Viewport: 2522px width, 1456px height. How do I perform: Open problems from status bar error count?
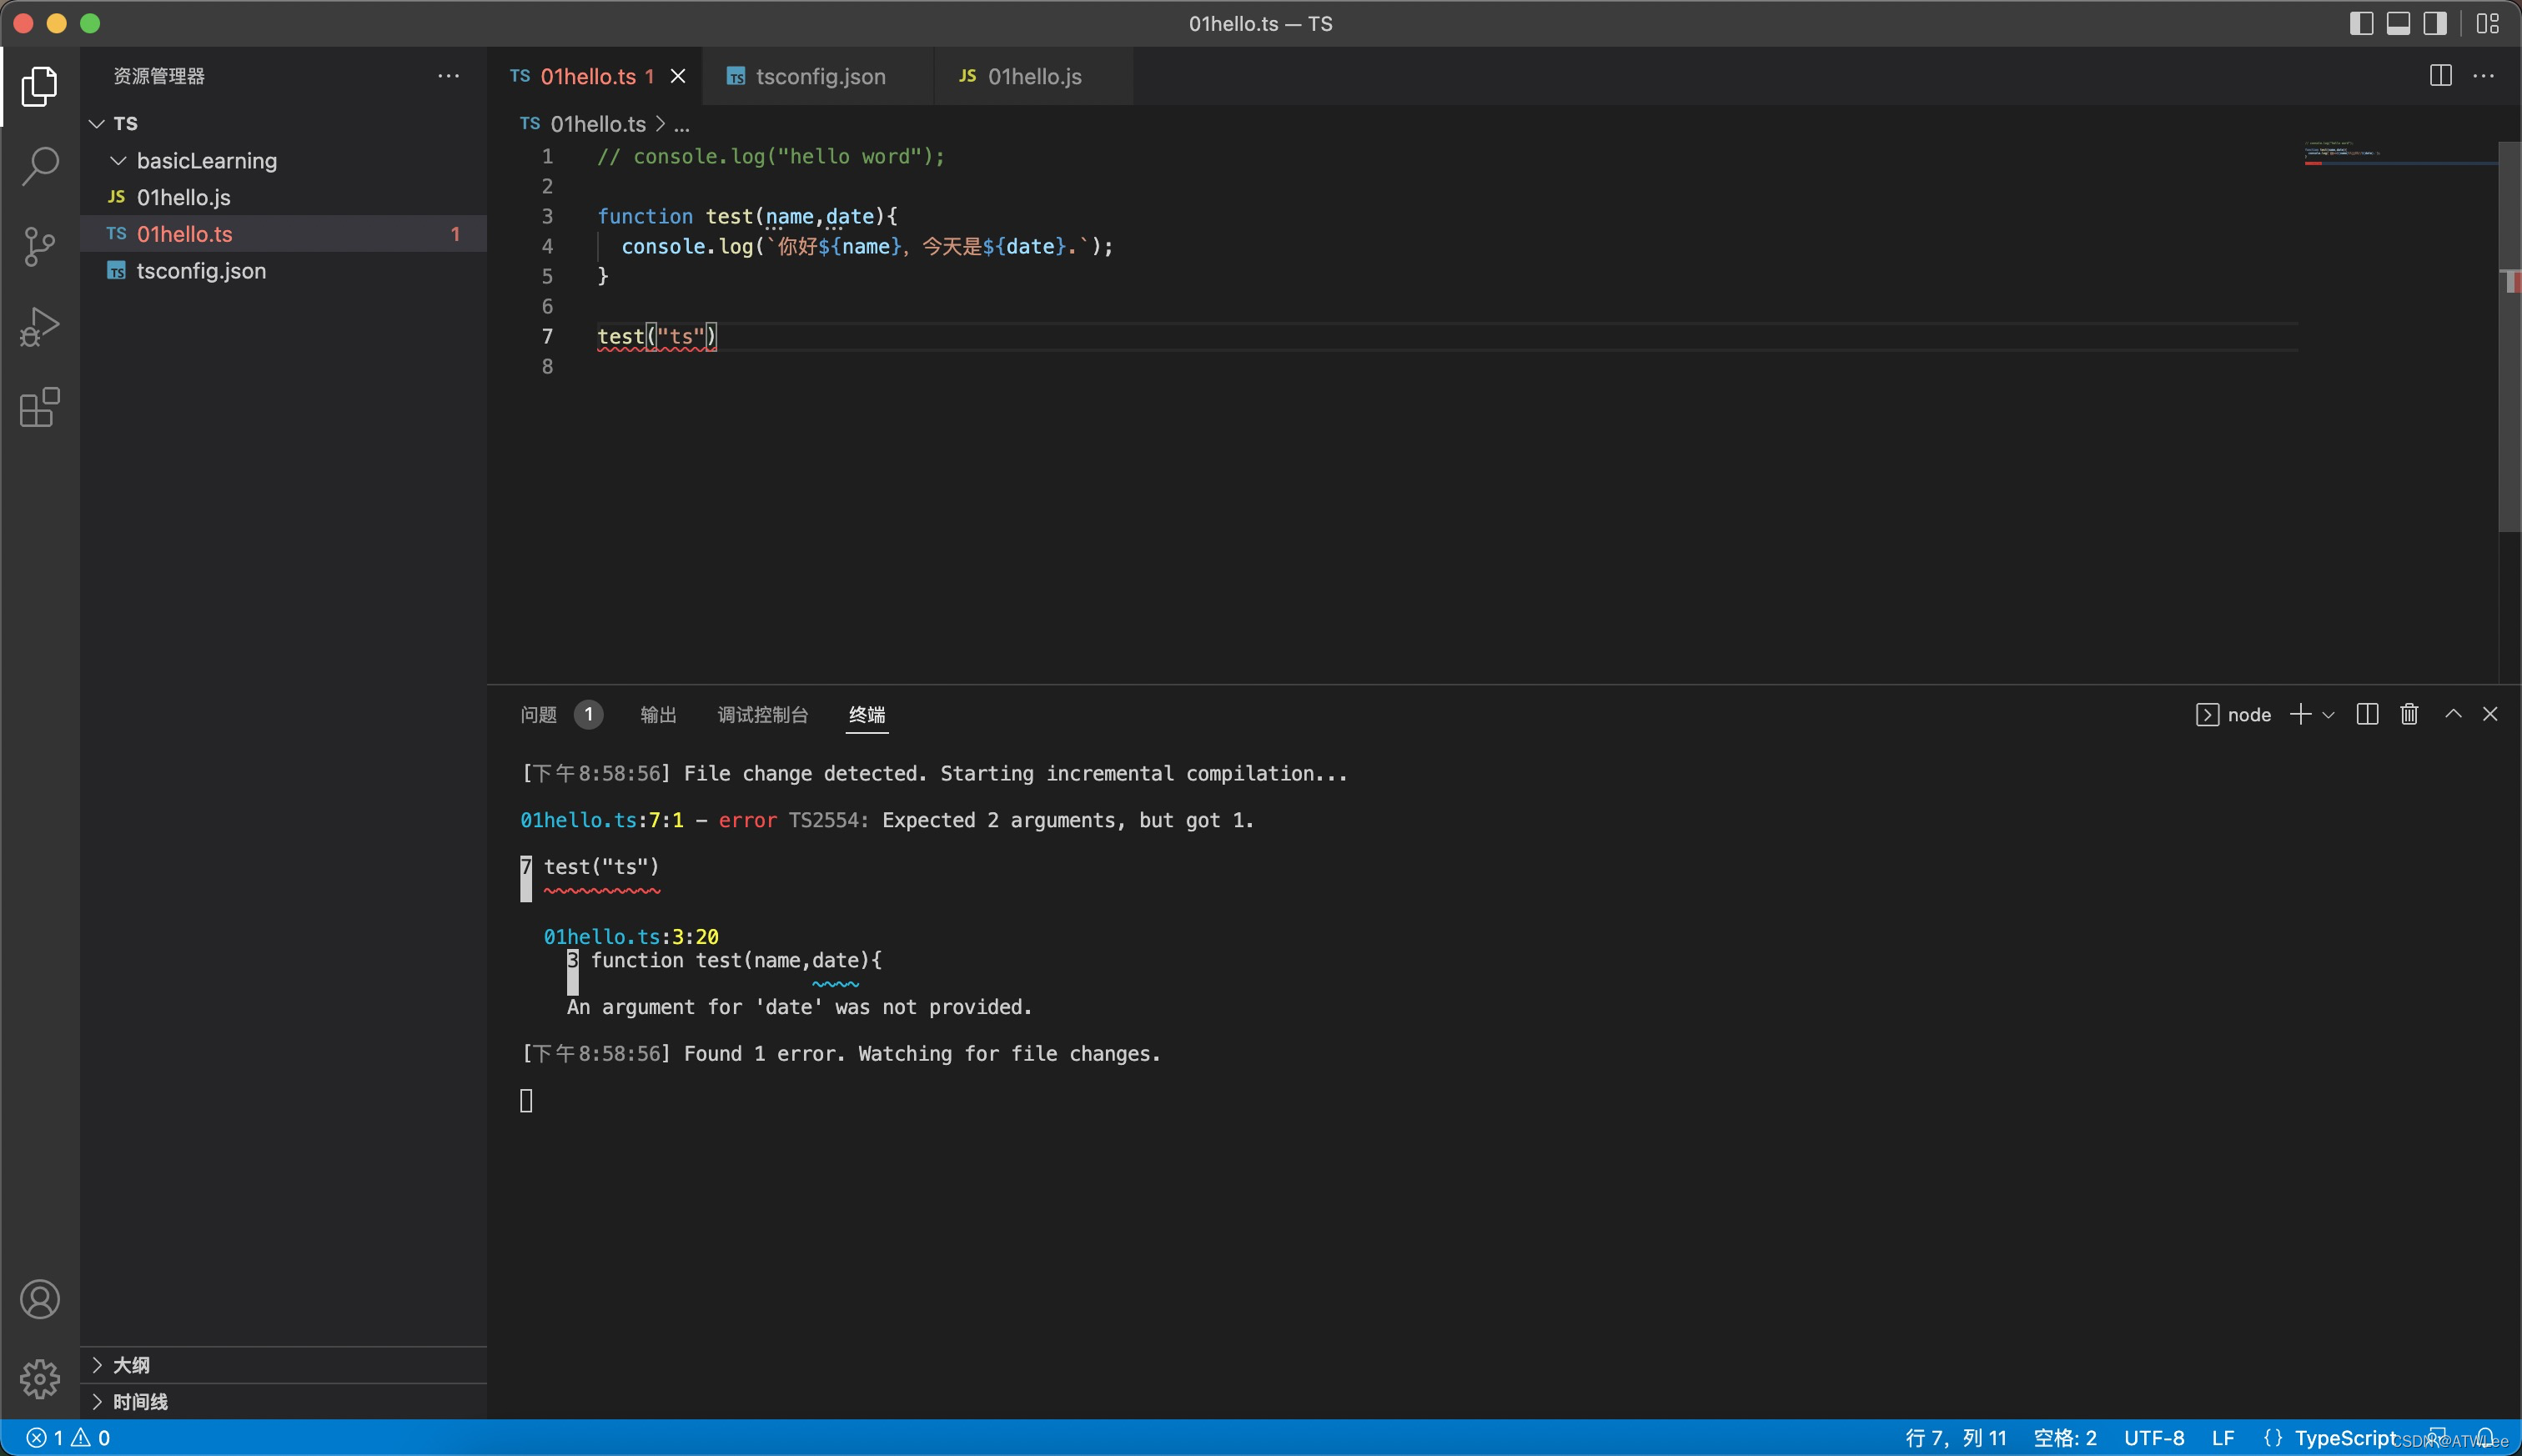point(68,1438)
